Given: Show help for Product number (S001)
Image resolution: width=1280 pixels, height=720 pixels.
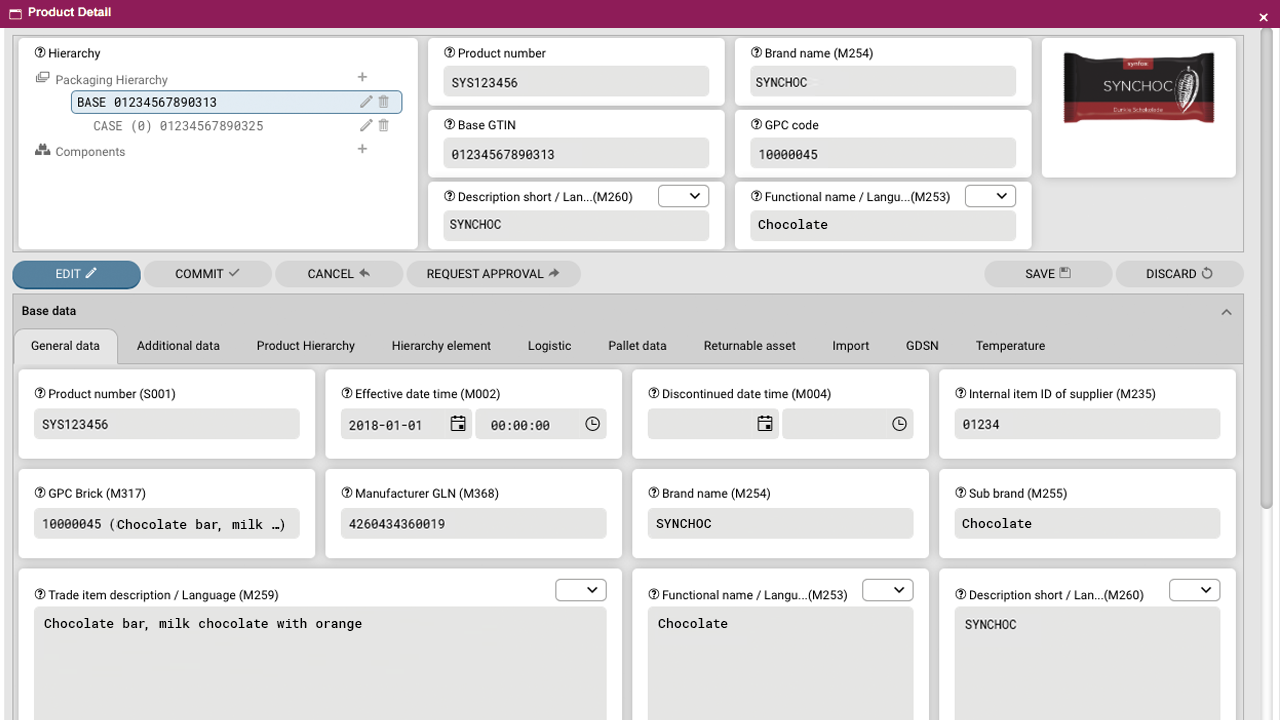Looking at the screenshot, I should (x=40, y=394).
